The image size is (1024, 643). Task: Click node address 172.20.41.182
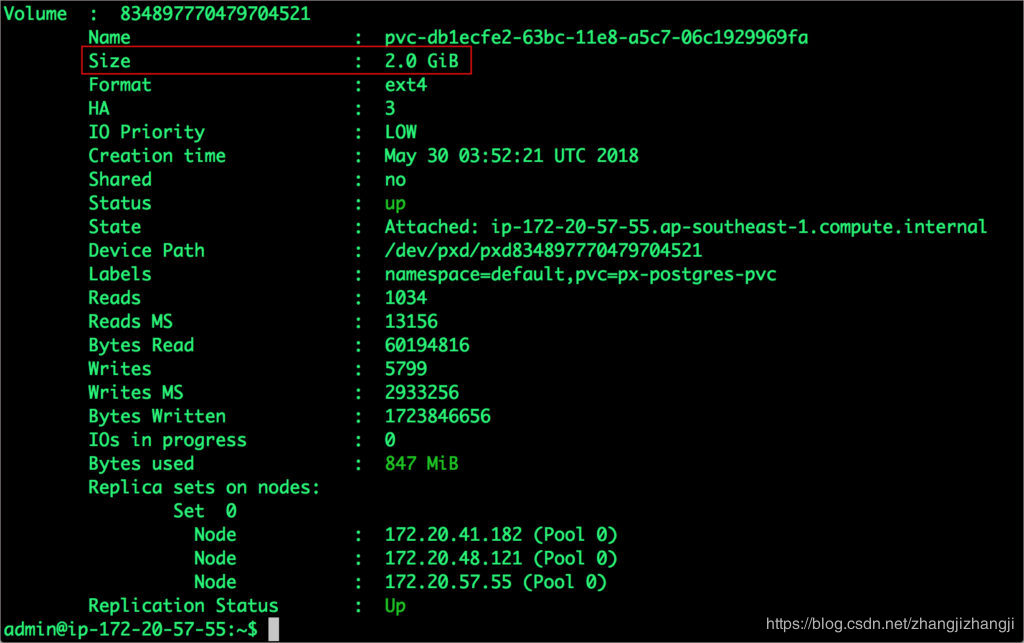click(x=453, y=535)
